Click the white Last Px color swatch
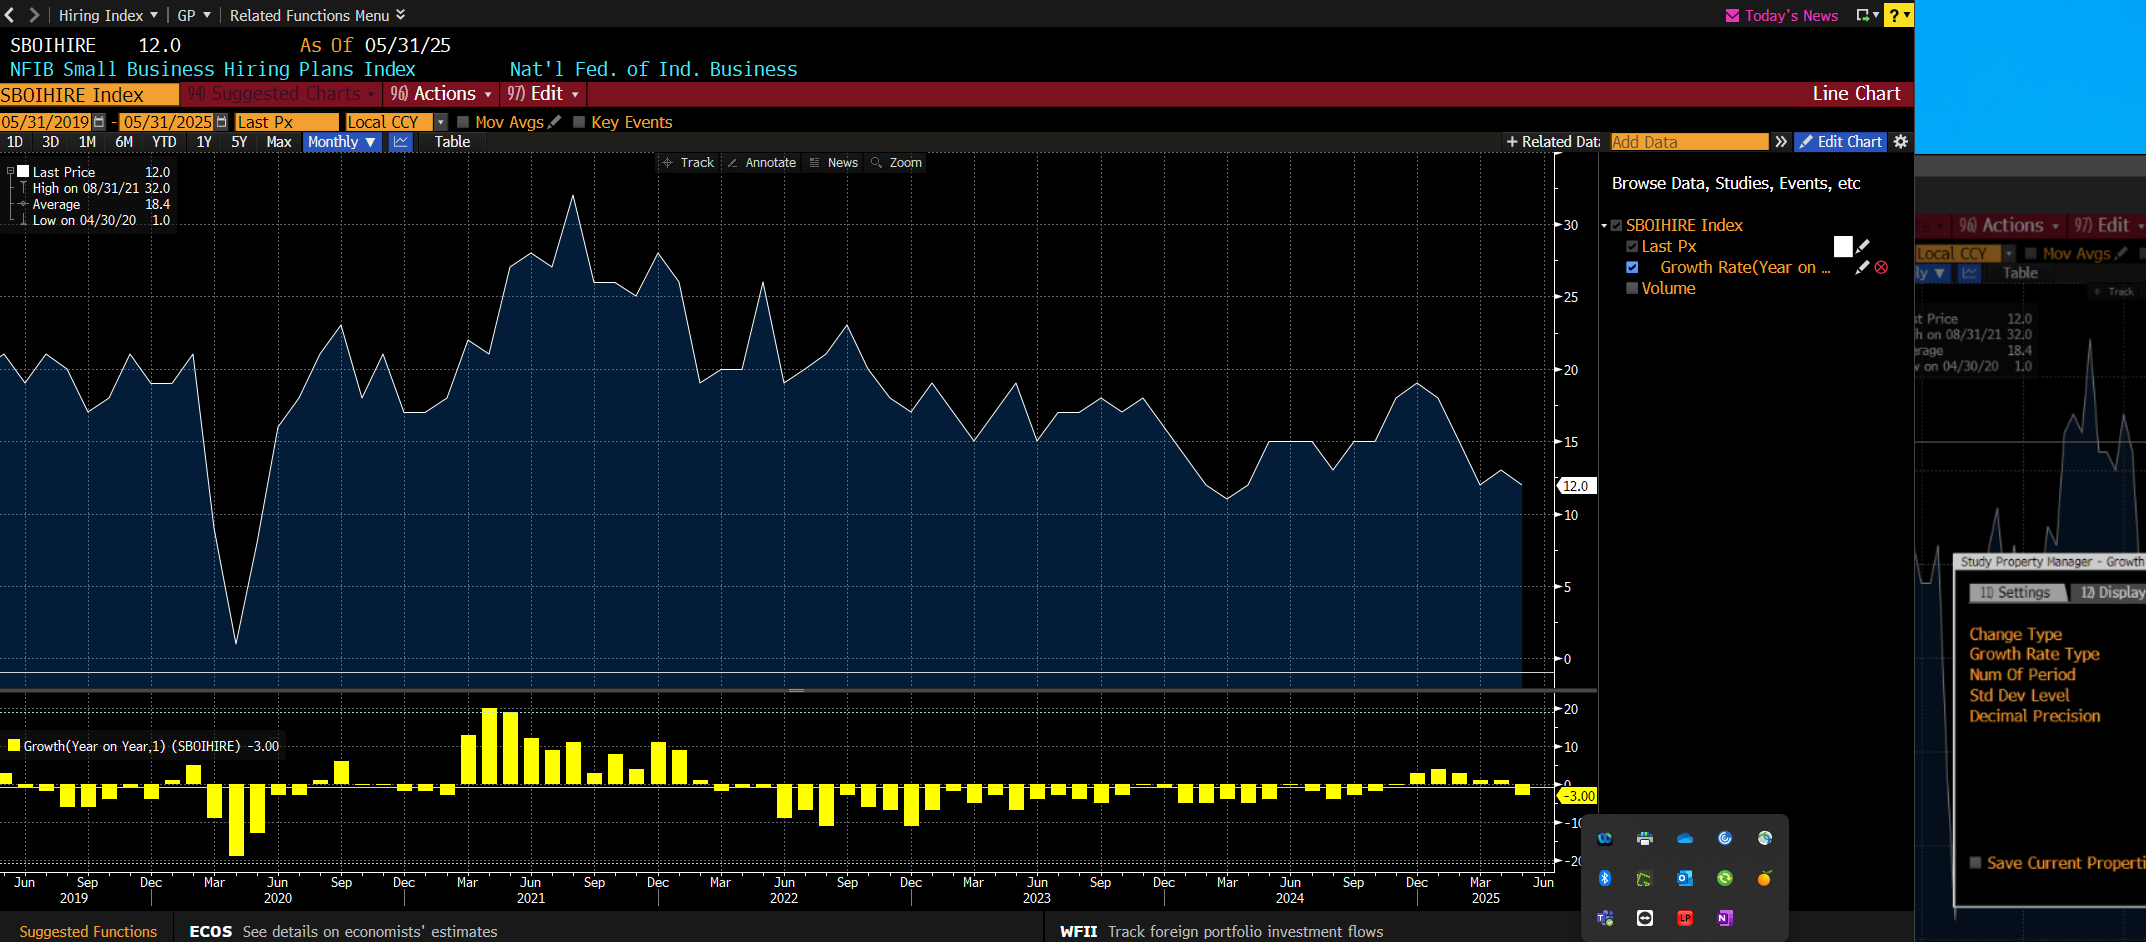 point(1842,247)
